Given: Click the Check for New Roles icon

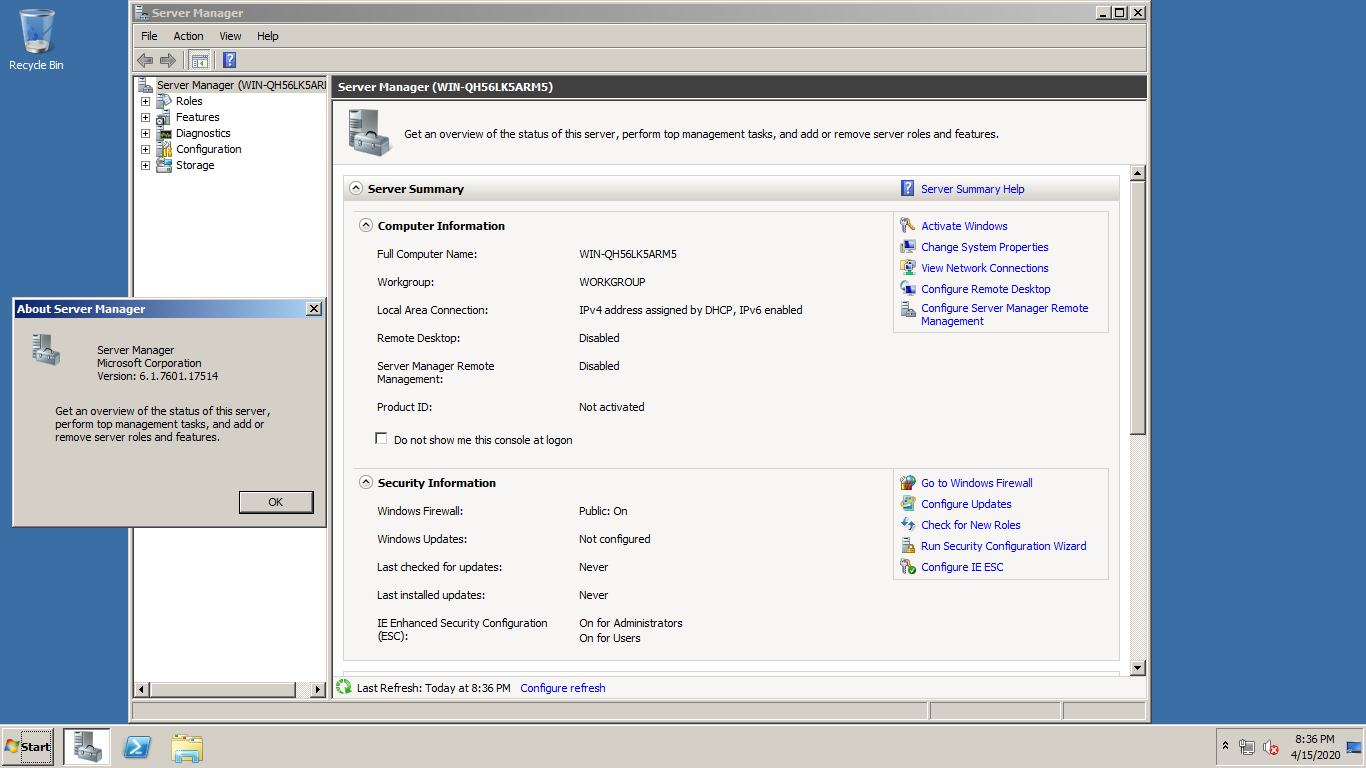Looking at the screenshot, I should [x=908, y=525].
